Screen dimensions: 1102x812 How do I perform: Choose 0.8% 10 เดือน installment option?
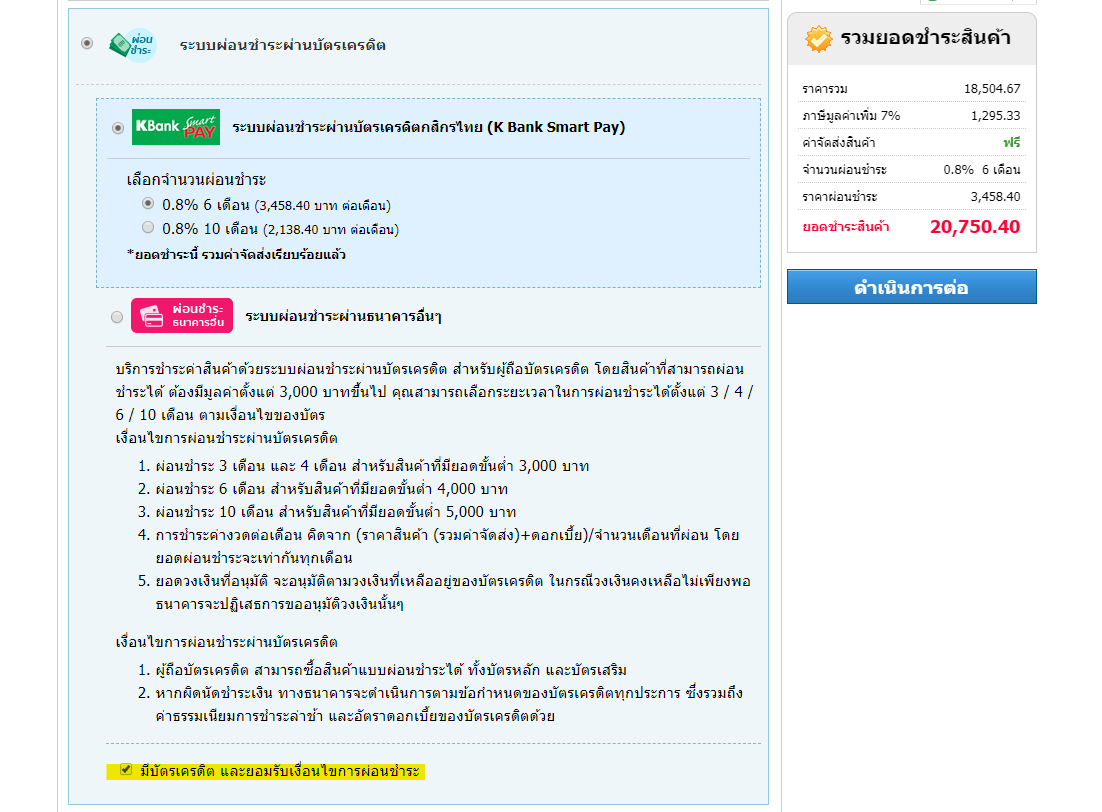tap(148, 227)
